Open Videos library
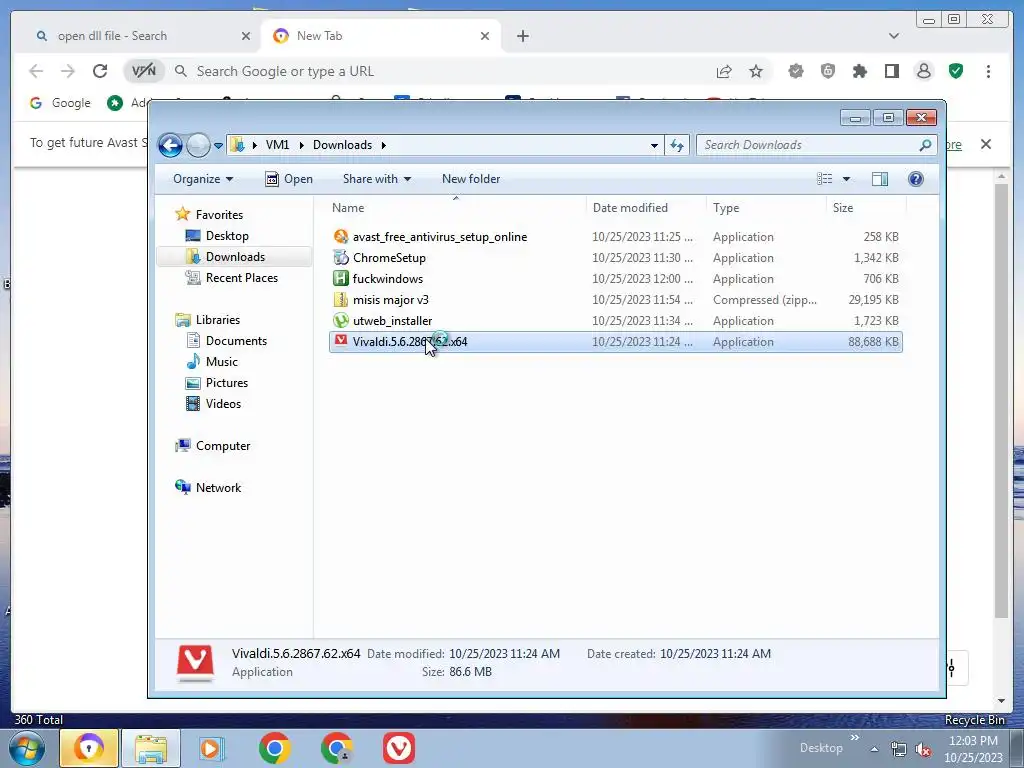 tap(213, 404)
